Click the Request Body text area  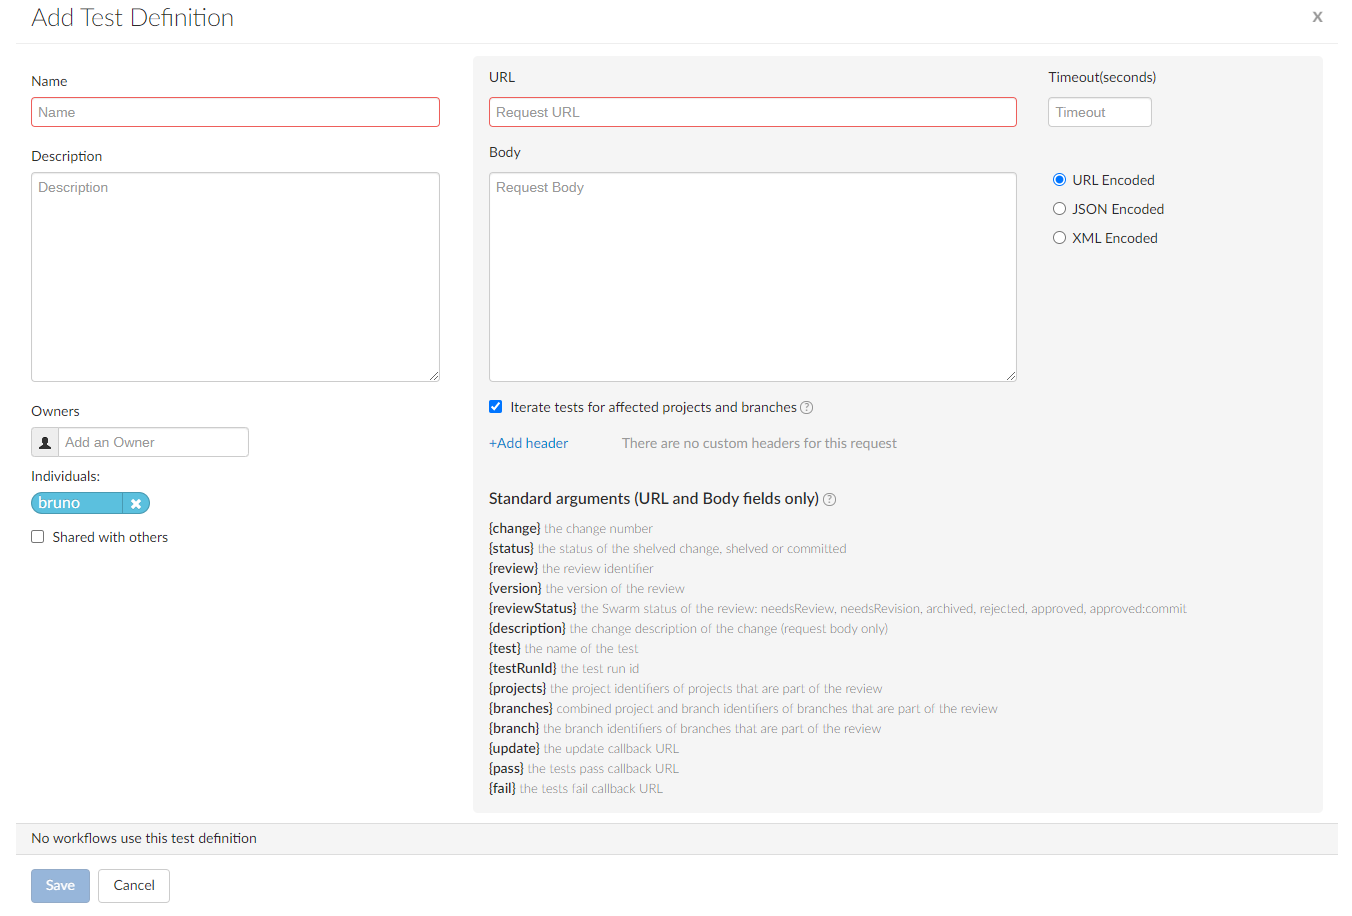click(752, 275)
